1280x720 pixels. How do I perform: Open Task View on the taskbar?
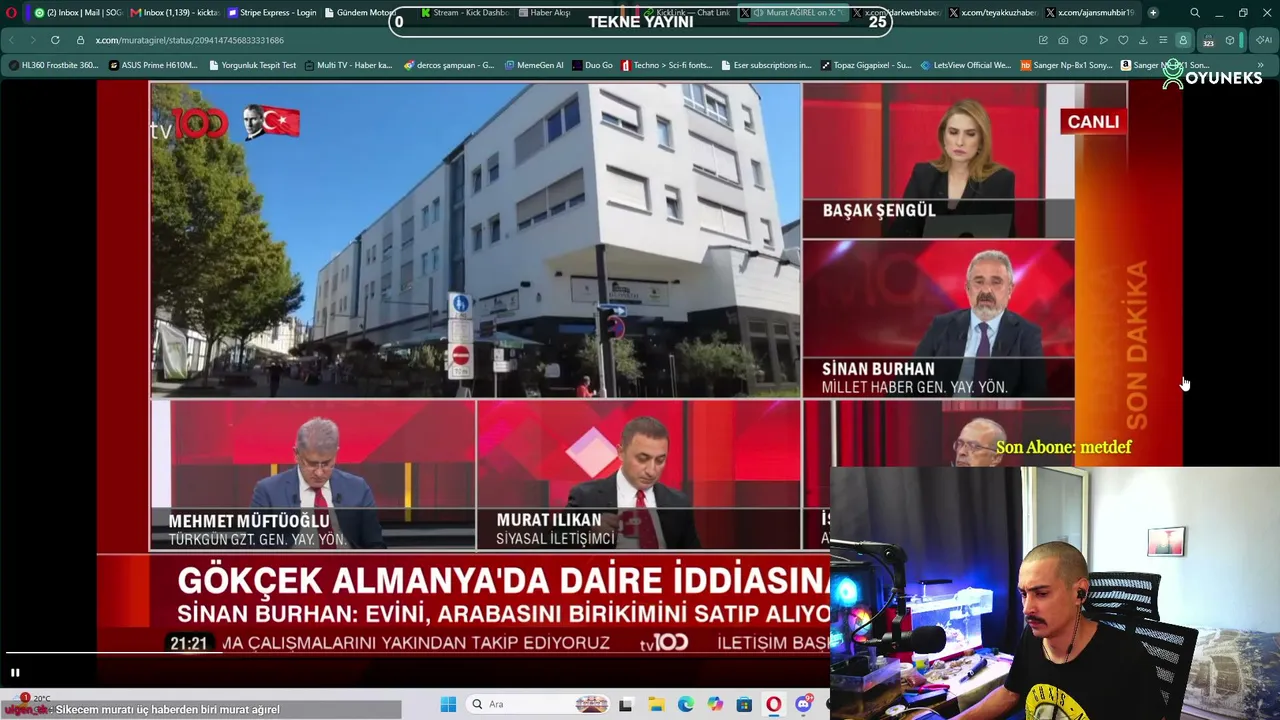click(x=626, y=704)
